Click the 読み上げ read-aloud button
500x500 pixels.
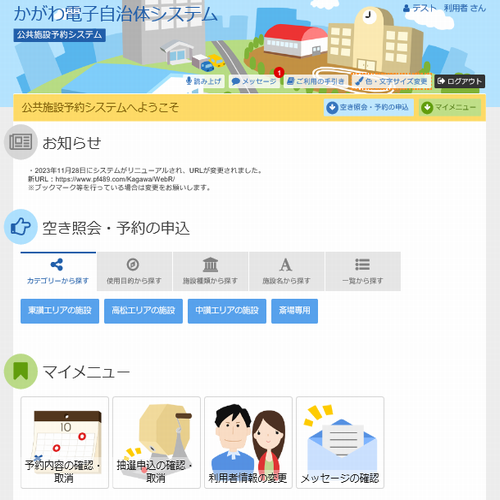click(x=204, y=81)
